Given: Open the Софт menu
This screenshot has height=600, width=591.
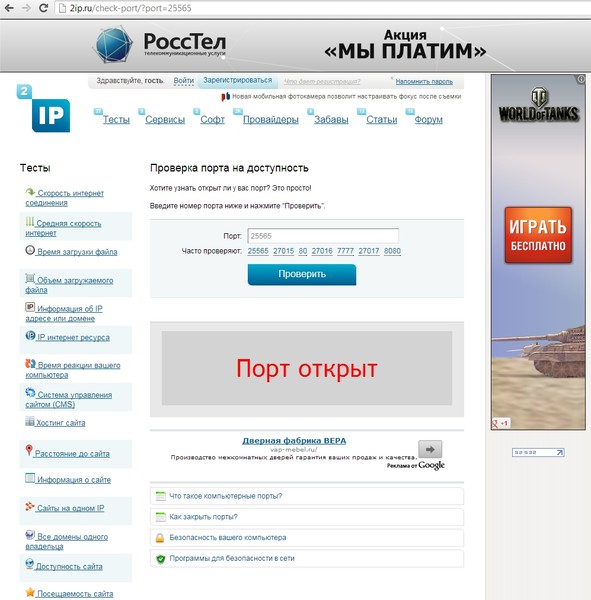Looking at the screenshot, I should 212,119.
